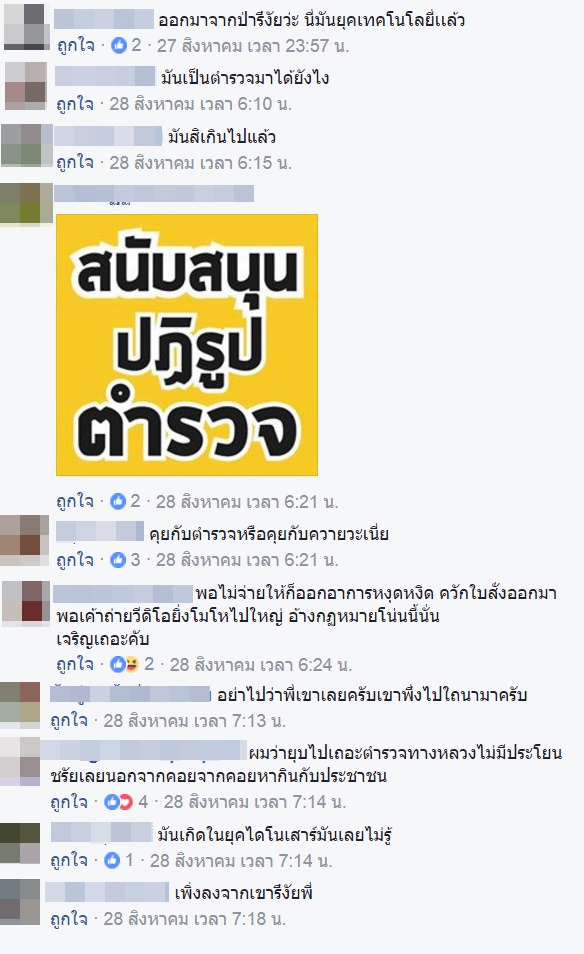
Task: Open timestamp 28 สิงหาคม เวลา 6:10 น.
Action: [200, 104]
